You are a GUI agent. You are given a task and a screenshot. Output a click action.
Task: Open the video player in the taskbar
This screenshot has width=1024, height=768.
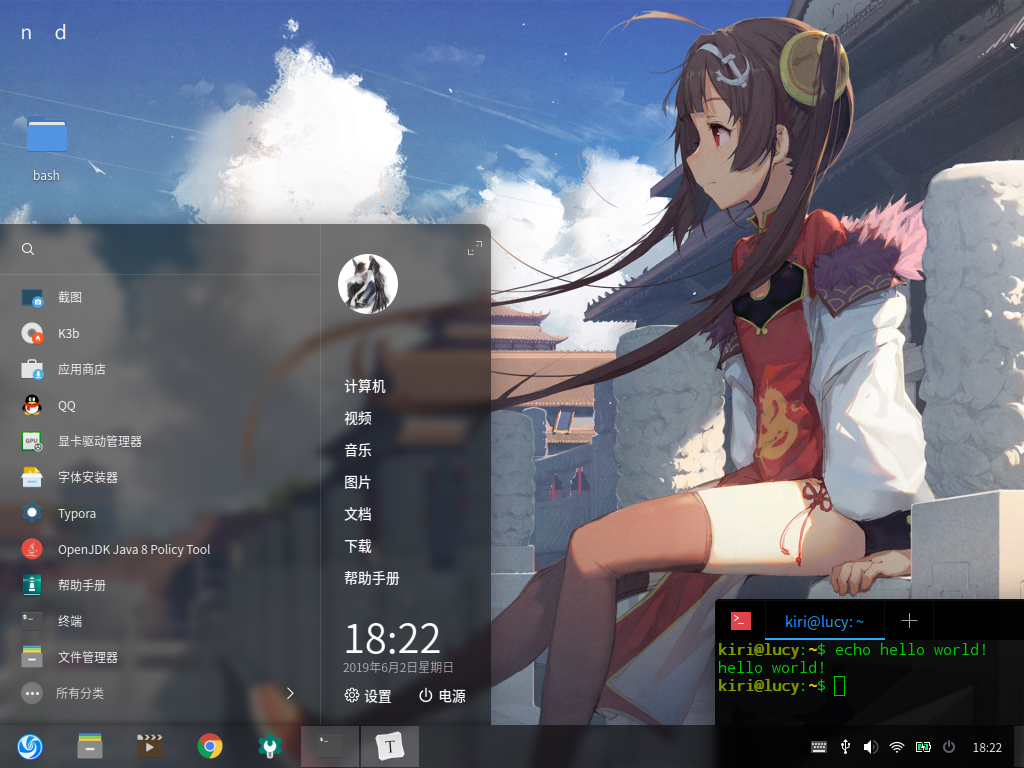tap(150, 746)
